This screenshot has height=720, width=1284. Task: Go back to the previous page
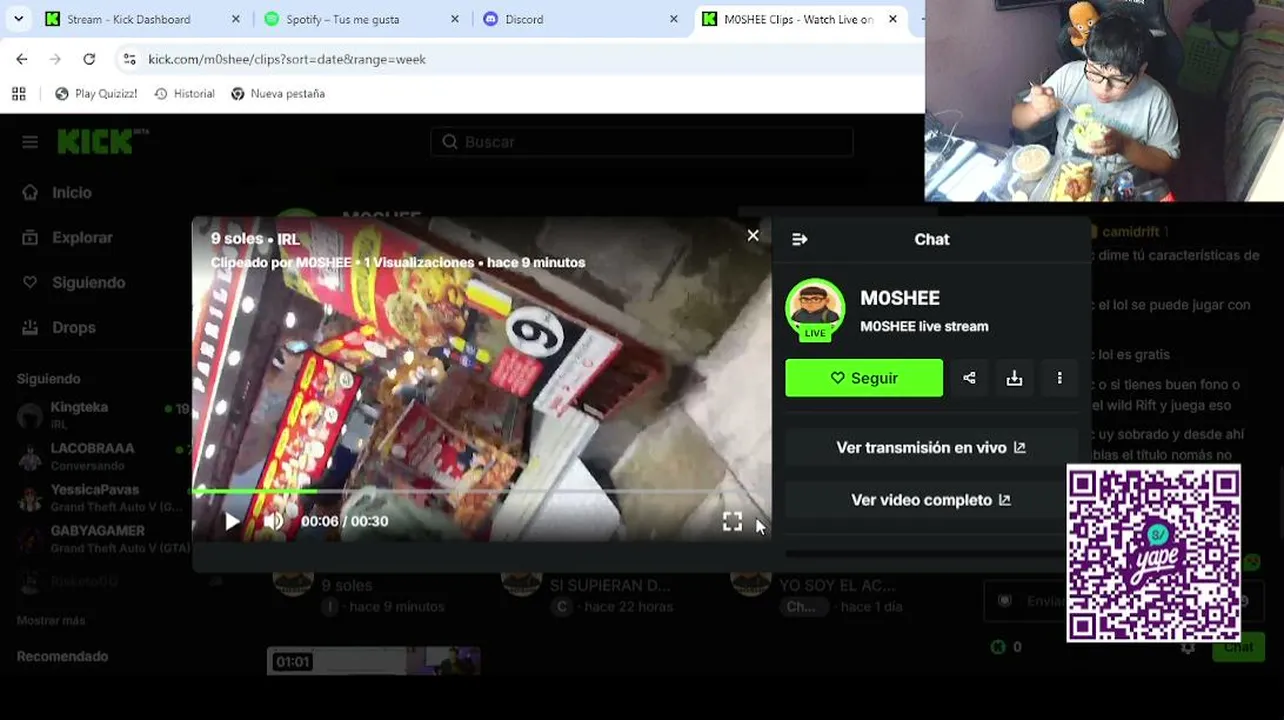[22, 59]
